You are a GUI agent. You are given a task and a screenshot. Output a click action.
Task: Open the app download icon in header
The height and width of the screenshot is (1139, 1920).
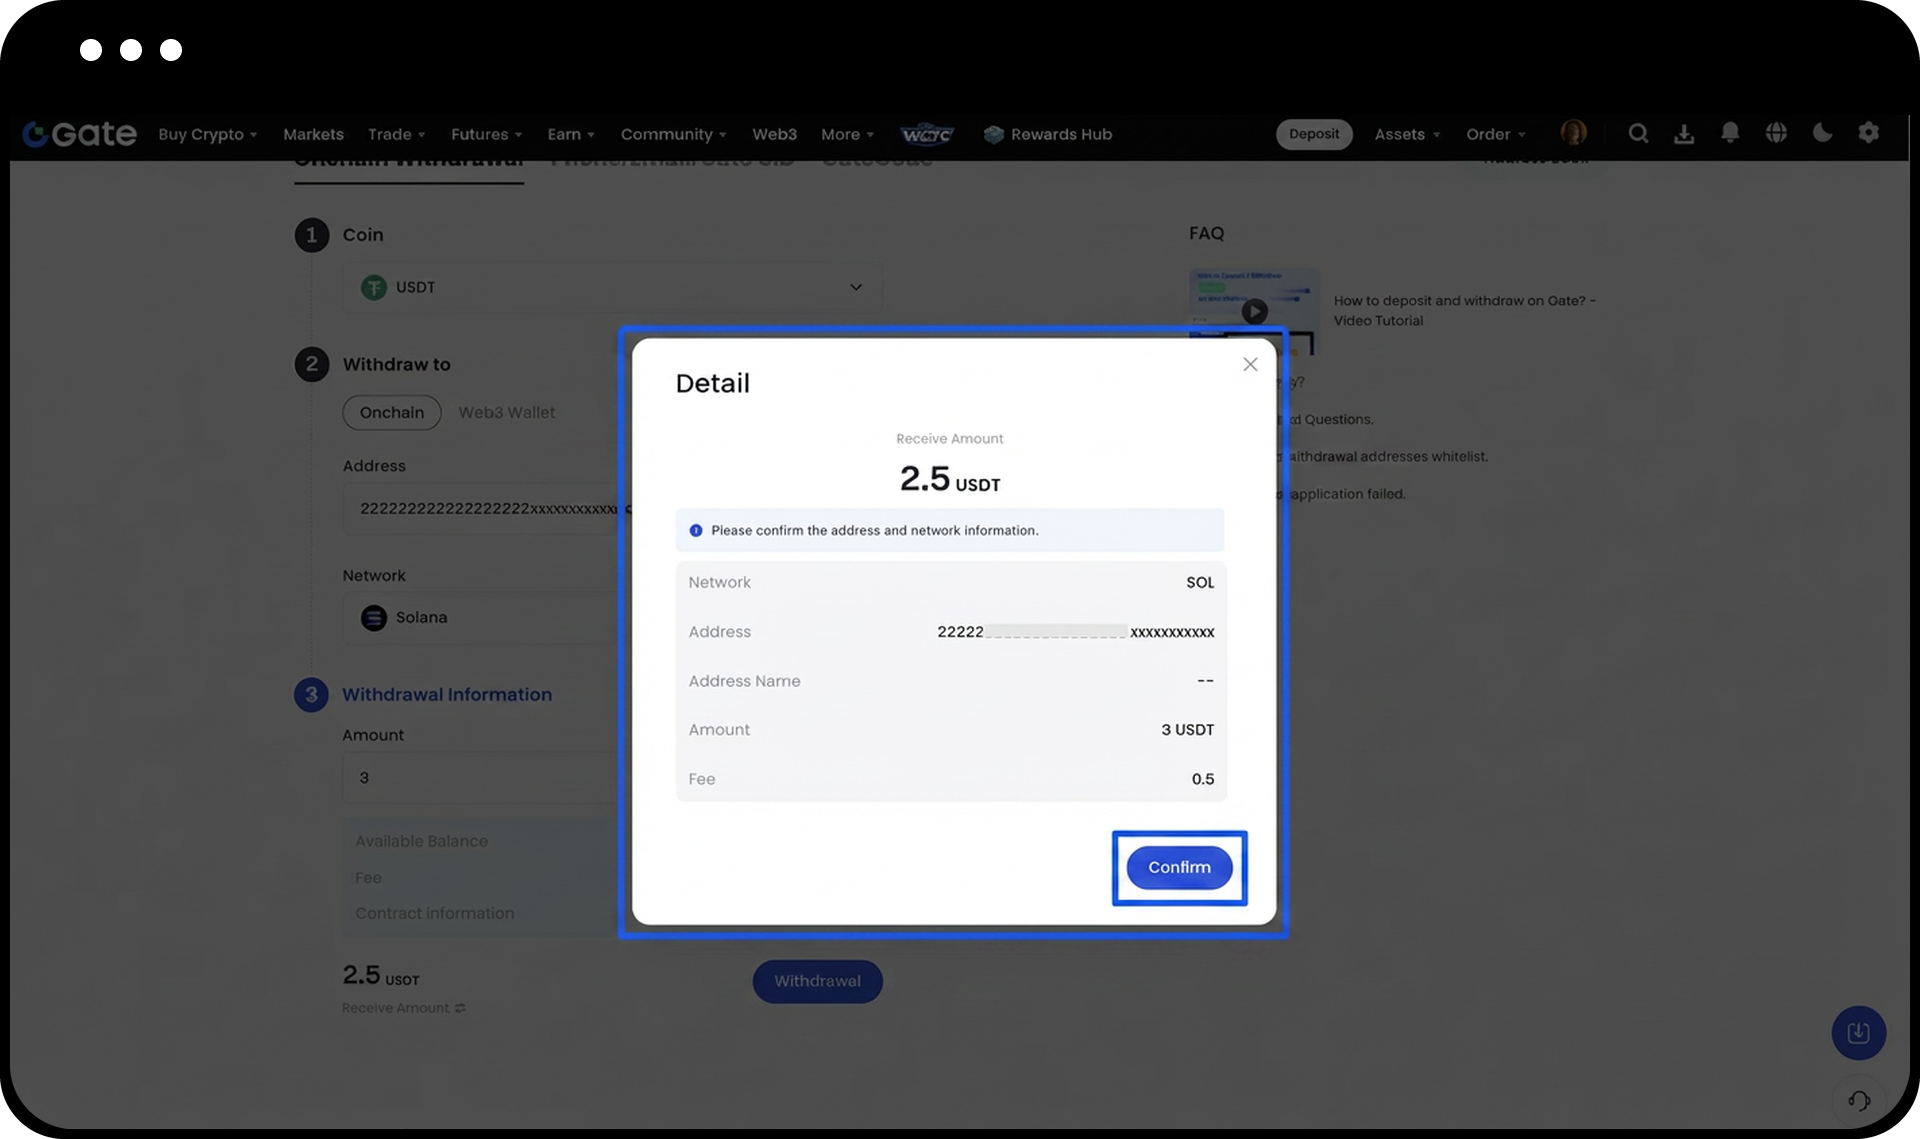[1684, 133]
